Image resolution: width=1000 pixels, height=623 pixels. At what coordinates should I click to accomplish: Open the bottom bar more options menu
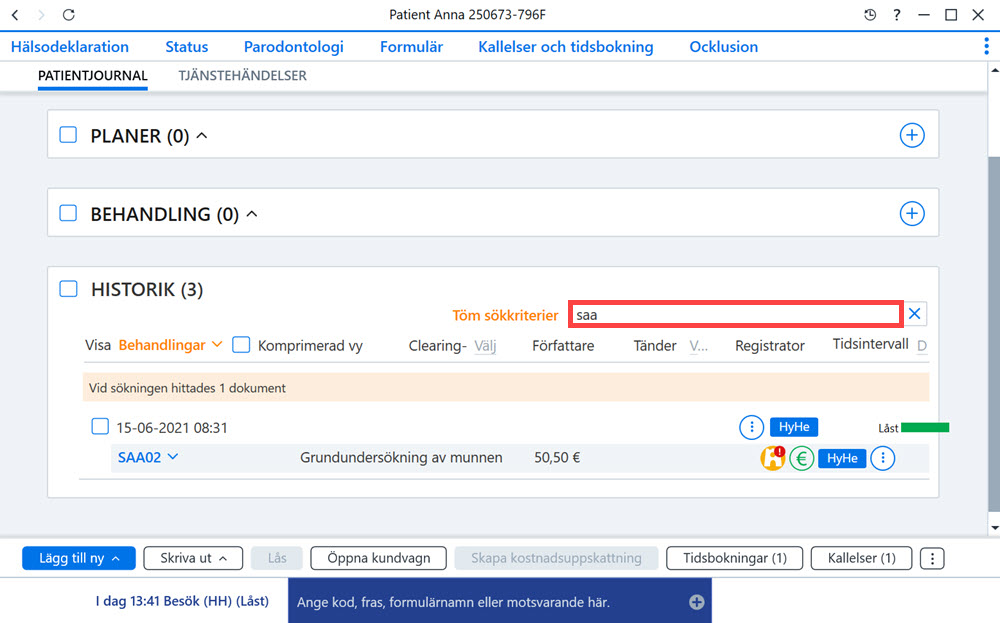pyautogui.click(x=932, y=559)
